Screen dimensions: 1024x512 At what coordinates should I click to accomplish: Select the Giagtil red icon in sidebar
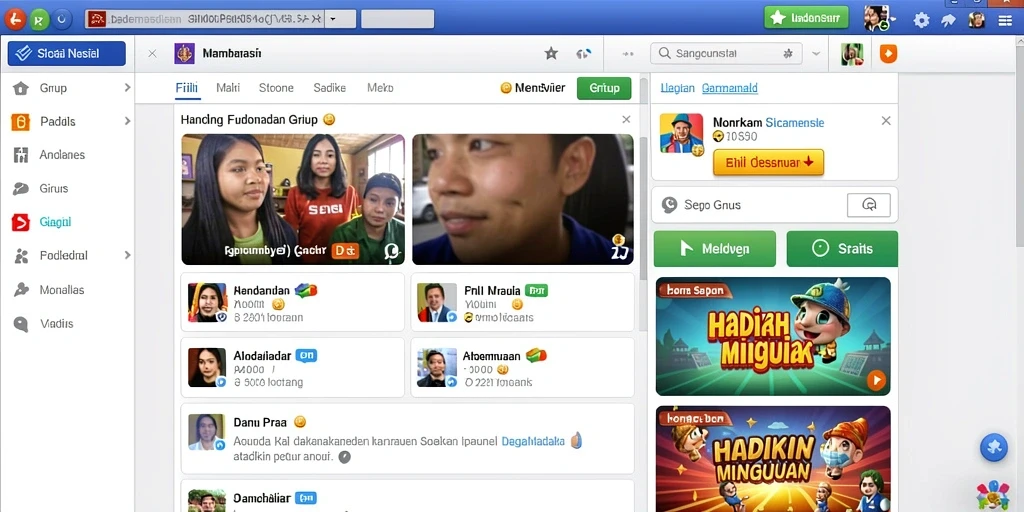21,222
